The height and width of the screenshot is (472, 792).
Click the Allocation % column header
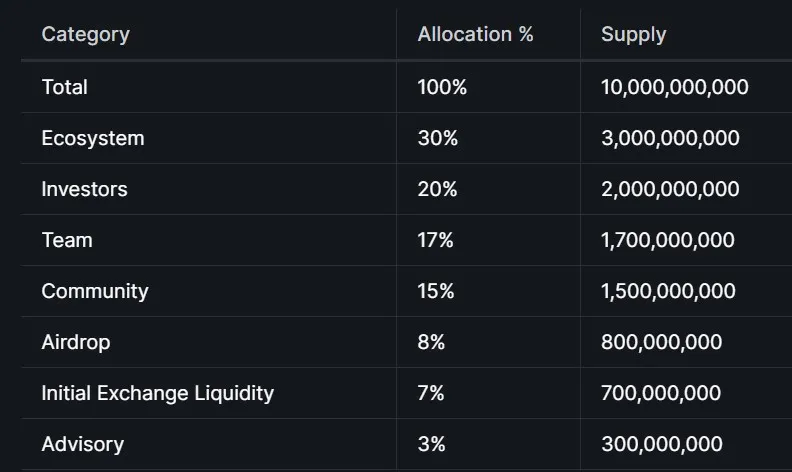[475, 35]
